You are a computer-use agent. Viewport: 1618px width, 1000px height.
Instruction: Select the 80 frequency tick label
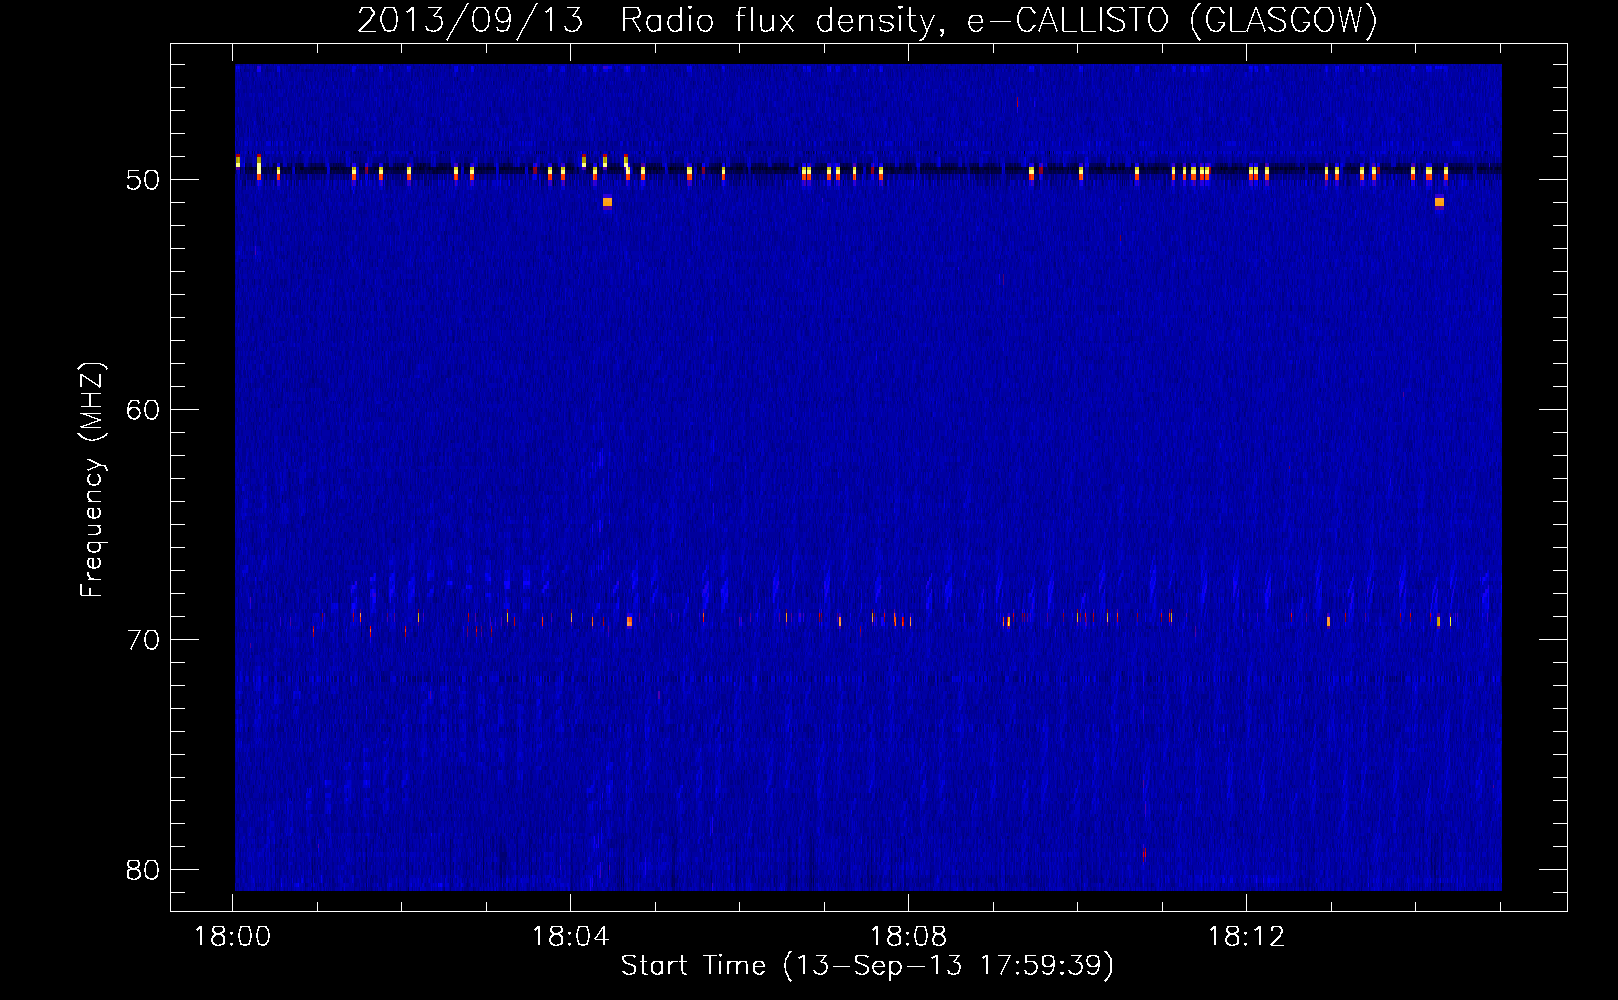[143, 870]
